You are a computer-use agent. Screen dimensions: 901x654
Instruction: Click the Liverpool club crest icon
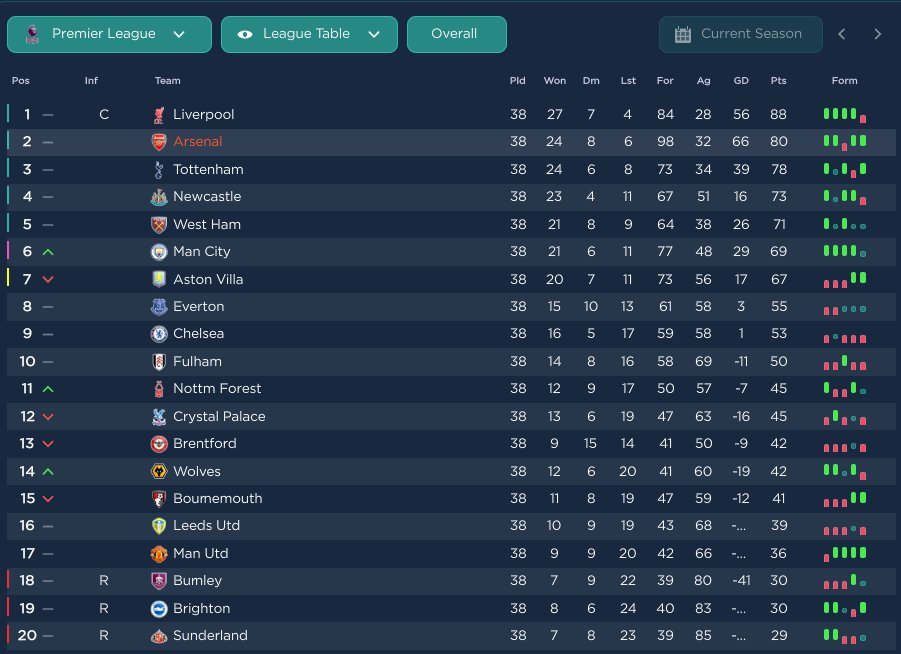click(x=159, y=115)
